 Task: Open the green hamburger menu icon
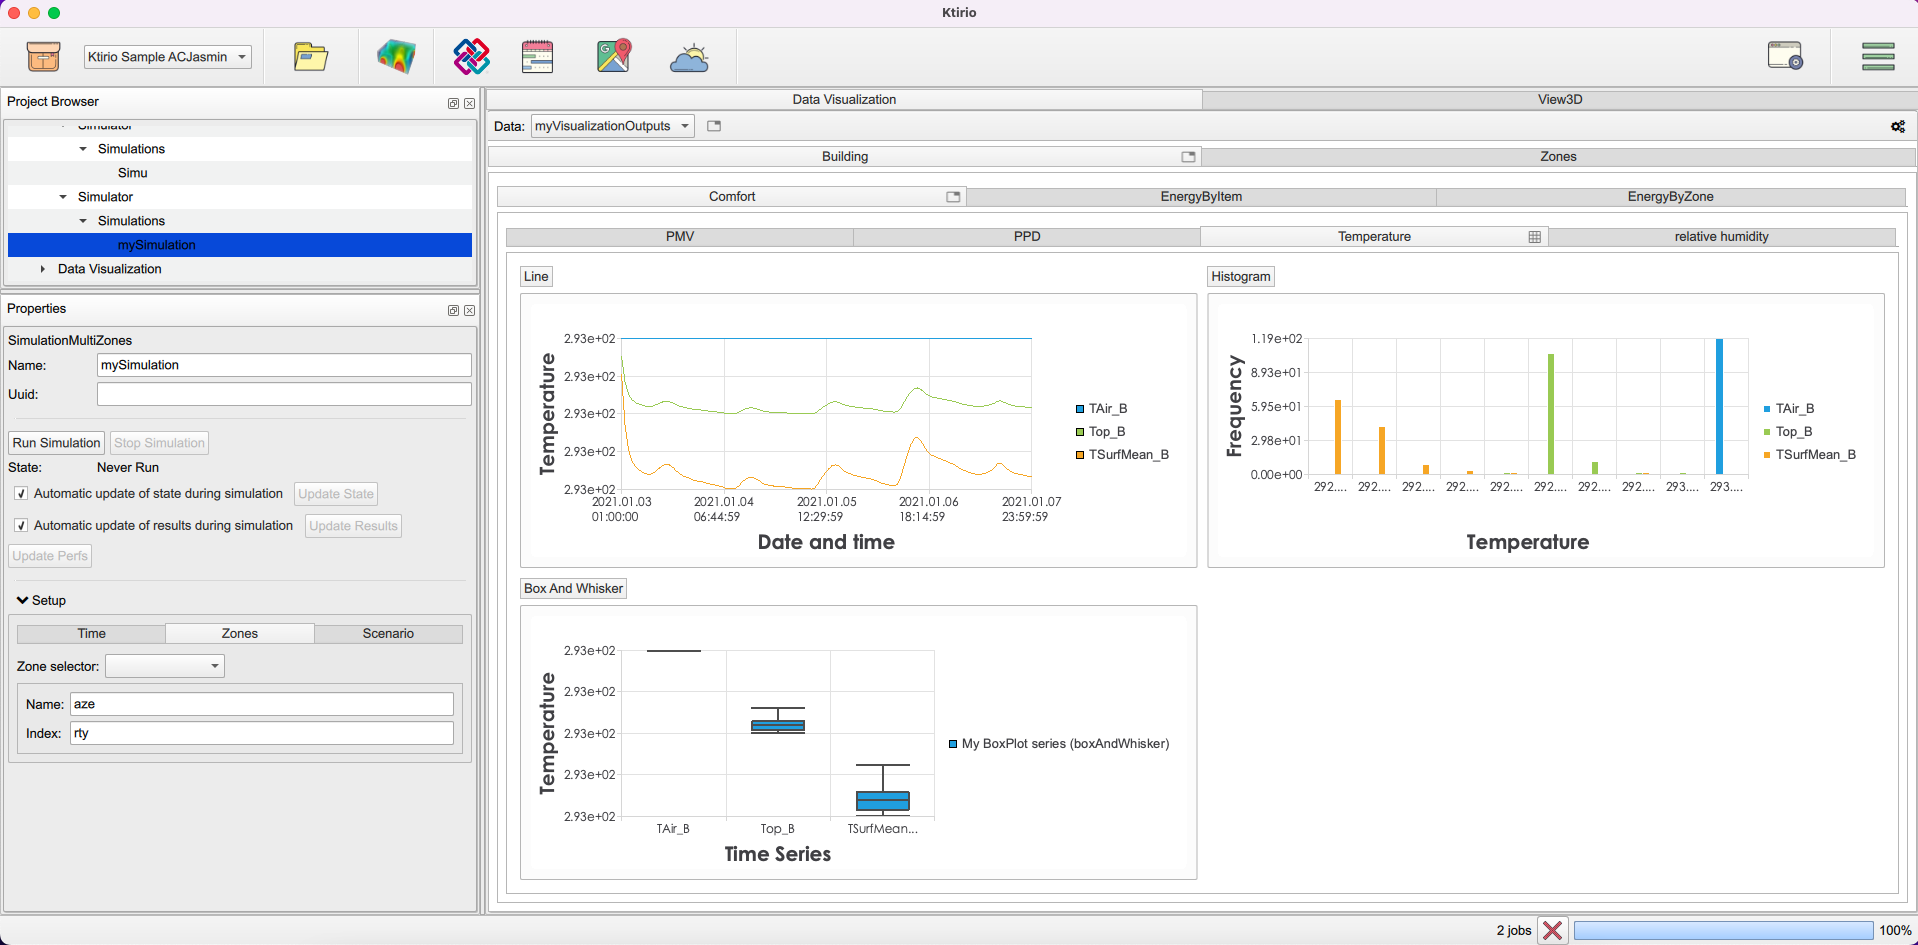coord(1877,57)
